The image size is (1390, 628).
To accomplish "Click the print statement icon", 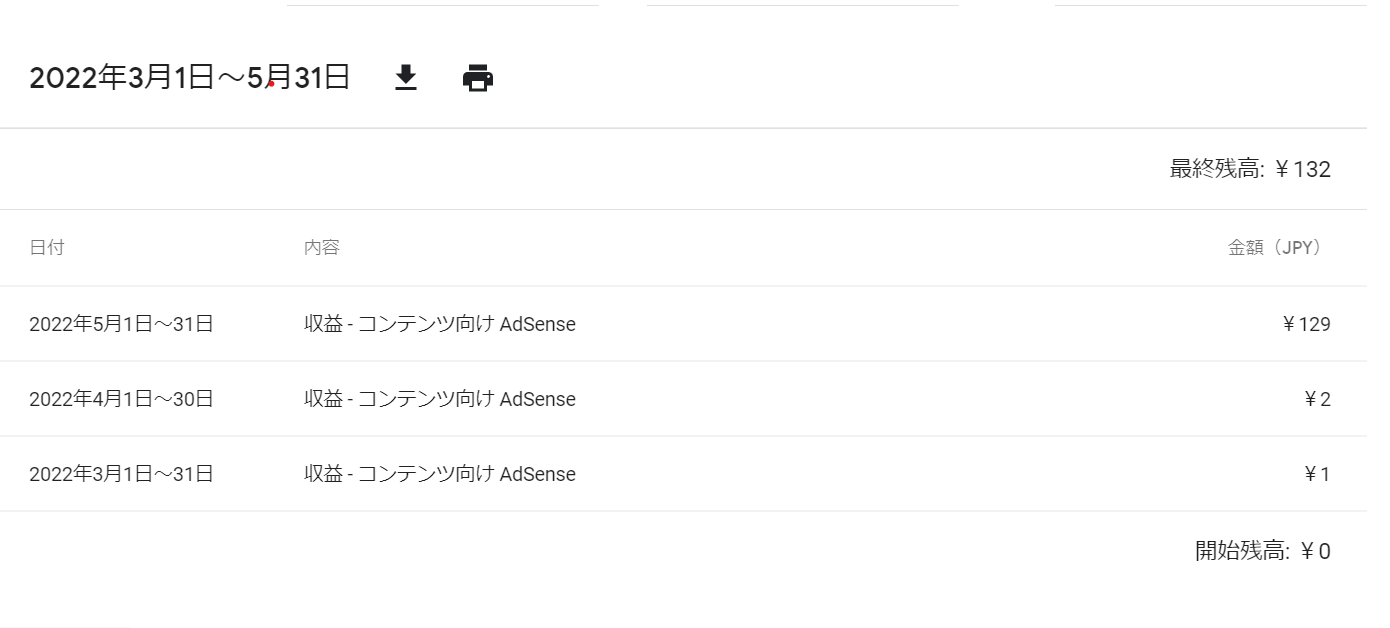I will coord(478,78).
